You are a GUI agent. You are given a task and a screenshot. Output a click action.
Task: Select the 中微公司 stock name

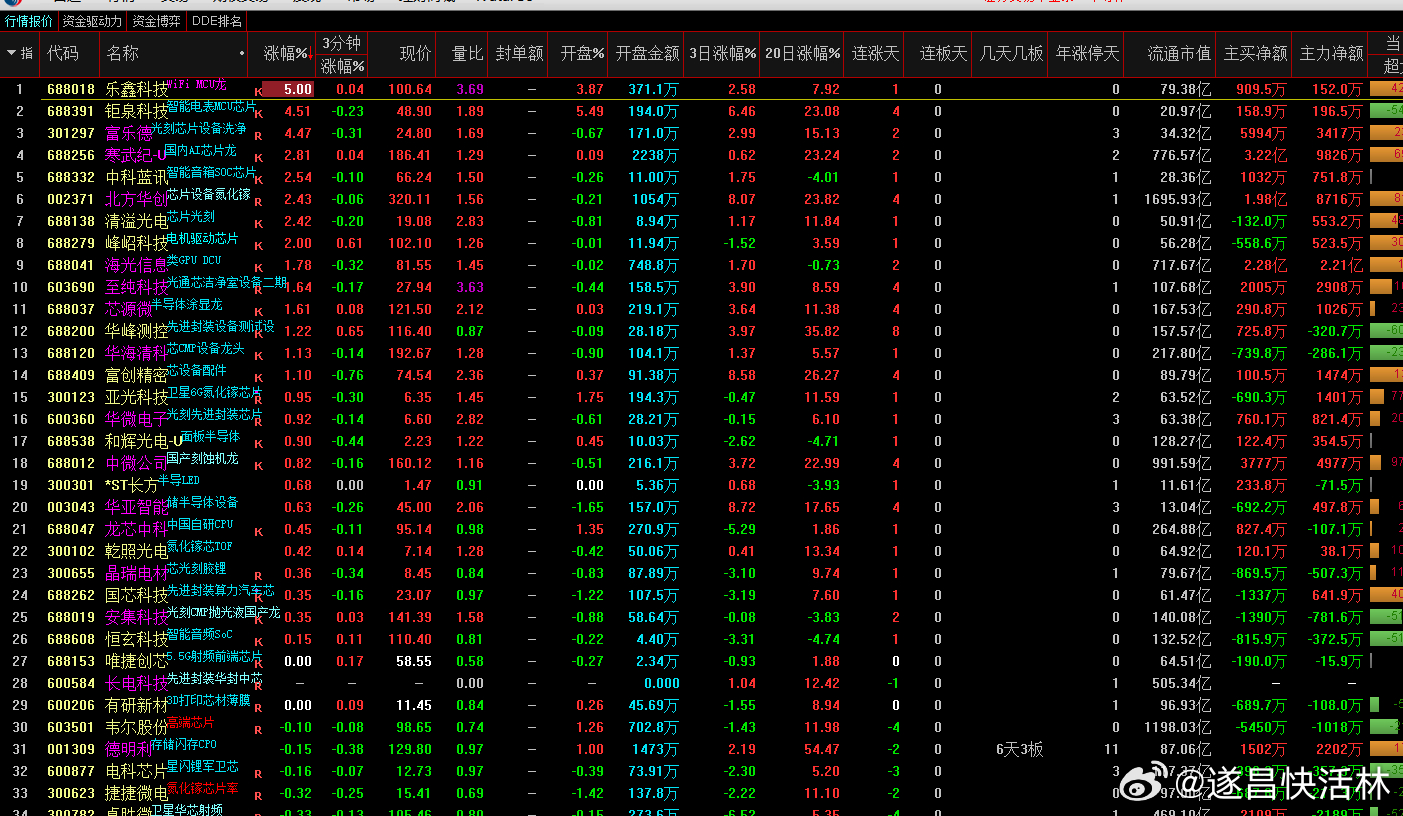pyautogui.click(x=137, y=464)
